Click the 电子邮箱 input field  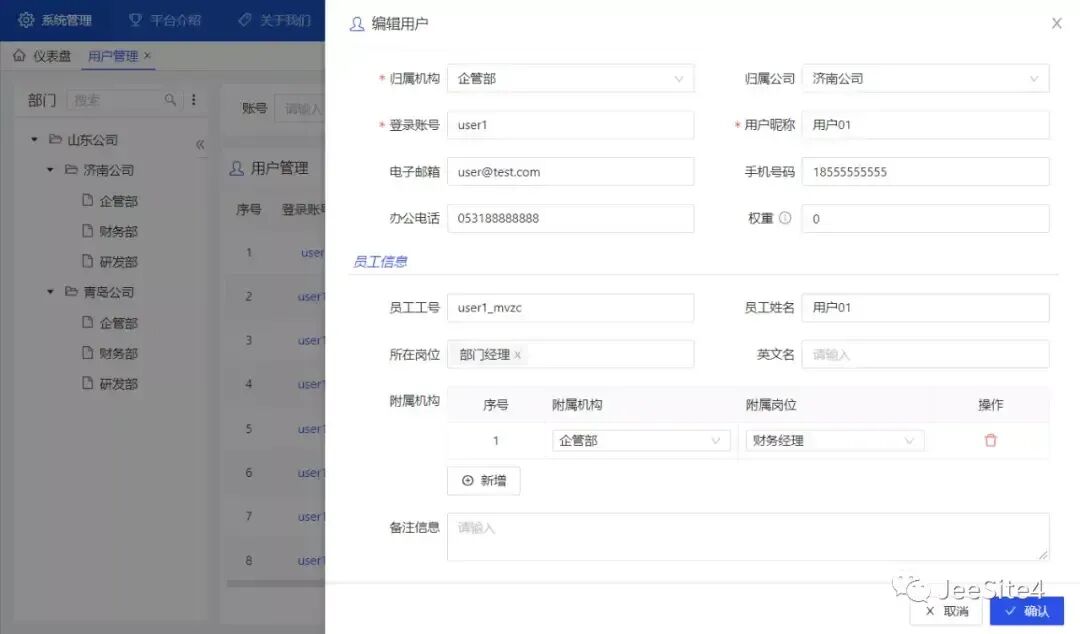point(570,172)
